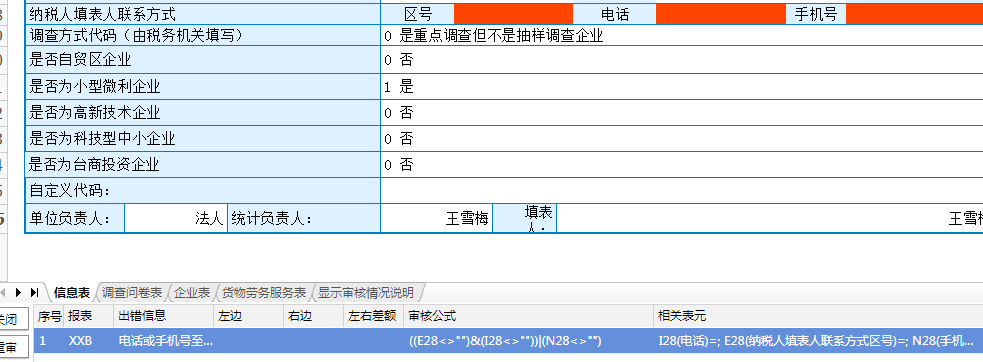Open the 是否为高新技术企业 value cell
The height and width of the screenshot is (362, 983).
click(x=681, y=113)
